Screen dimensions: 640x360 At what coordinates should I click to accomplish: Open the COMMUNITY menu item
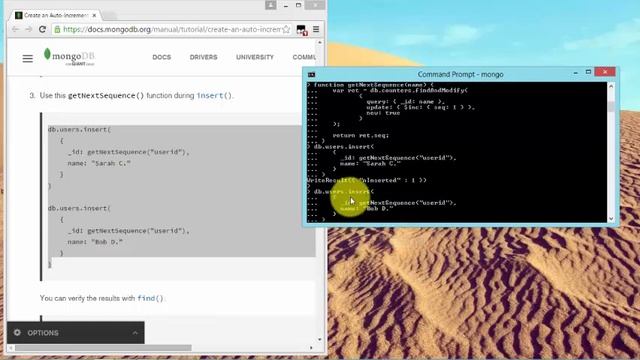tap(304, 57)
